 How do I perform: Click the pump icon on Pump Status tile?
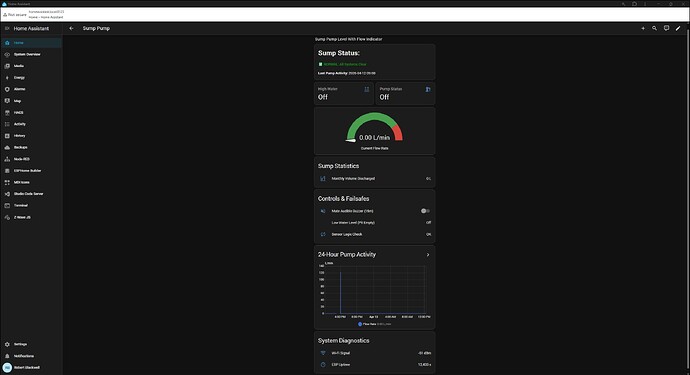[428, 89]
